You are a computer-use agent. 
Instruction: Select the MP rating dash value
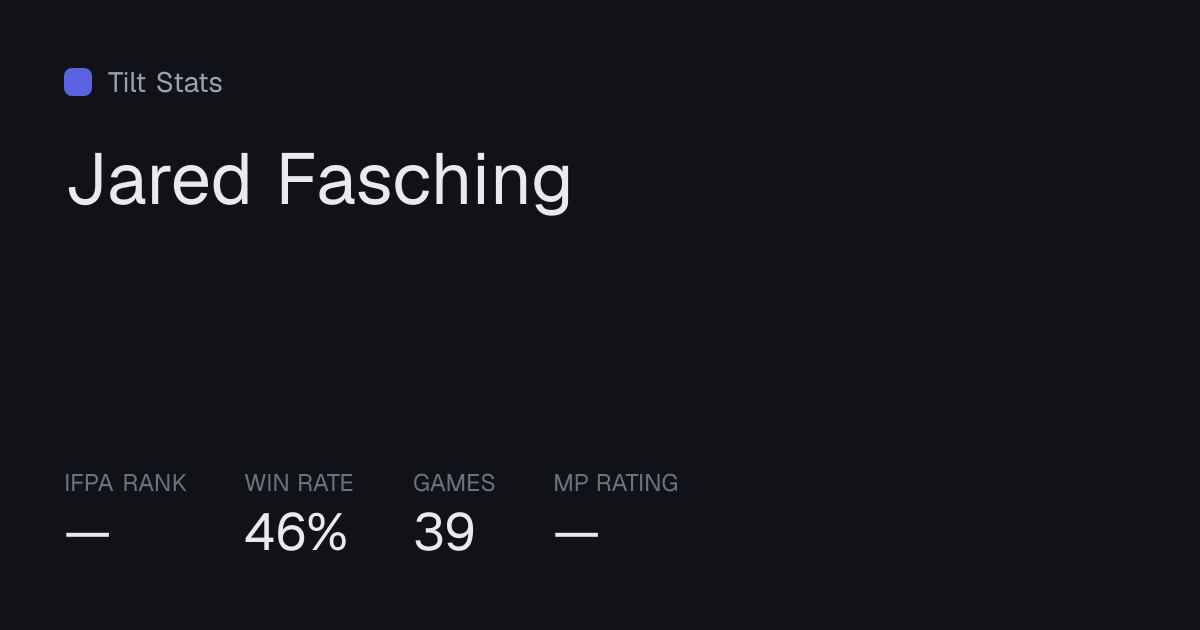[x=576, y=535]
